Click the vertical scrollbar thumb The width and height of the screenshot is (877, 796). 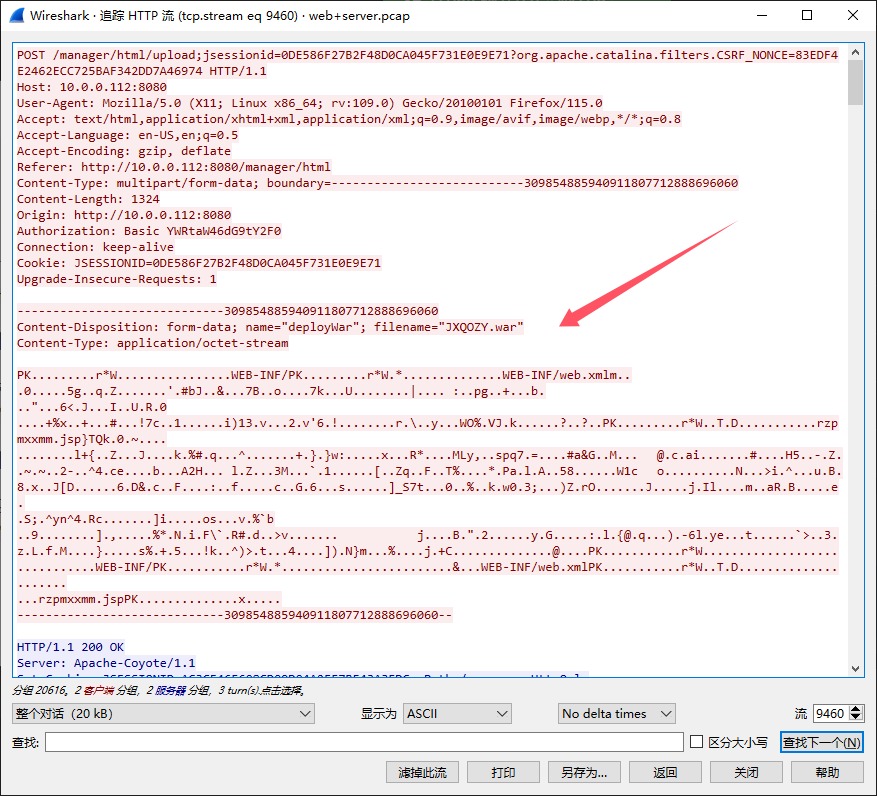855,83
